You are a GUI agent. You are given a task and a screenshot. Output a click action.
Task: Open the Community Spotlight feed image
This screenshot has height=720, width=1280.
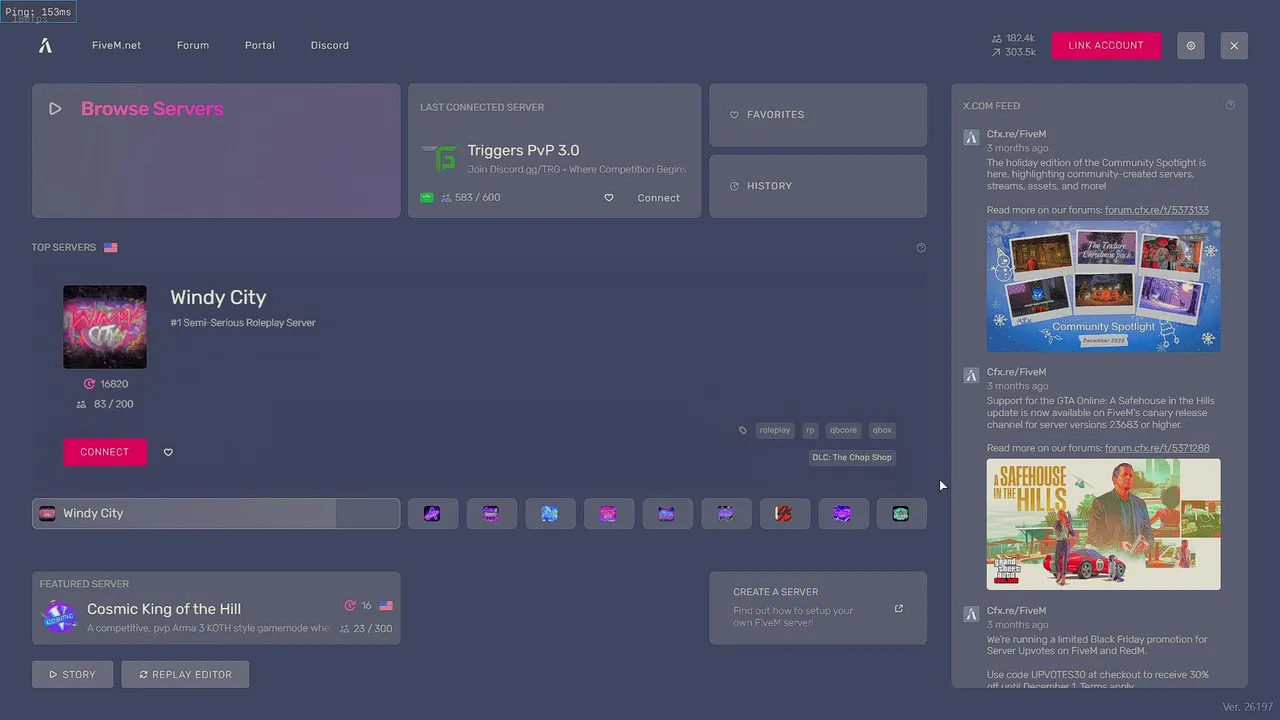tap(1104, 286)
